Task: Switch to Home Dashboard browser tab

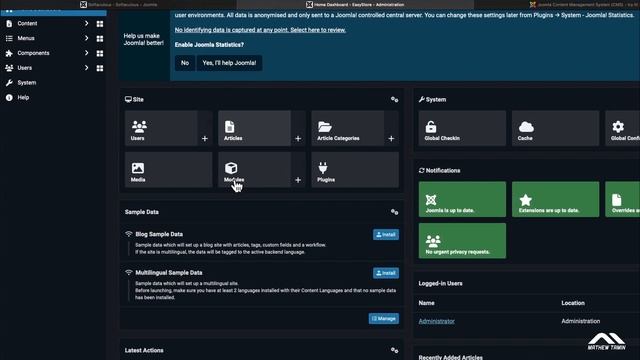Action: 355,4
